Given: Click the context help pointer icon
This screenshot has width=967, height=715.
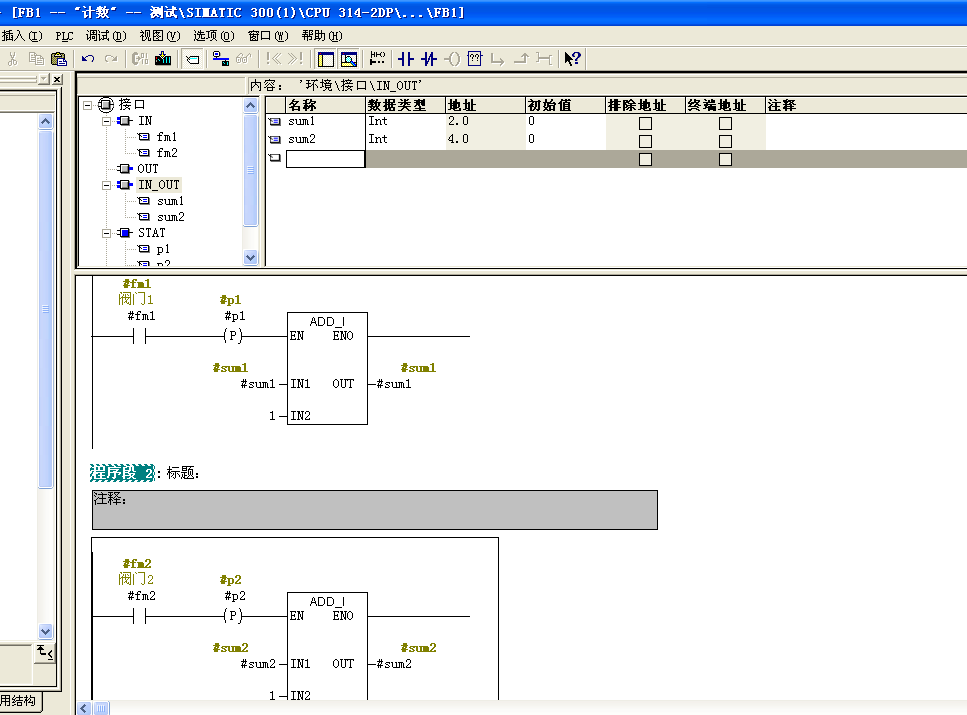Looking at the screenshot, I should [572, 59].
